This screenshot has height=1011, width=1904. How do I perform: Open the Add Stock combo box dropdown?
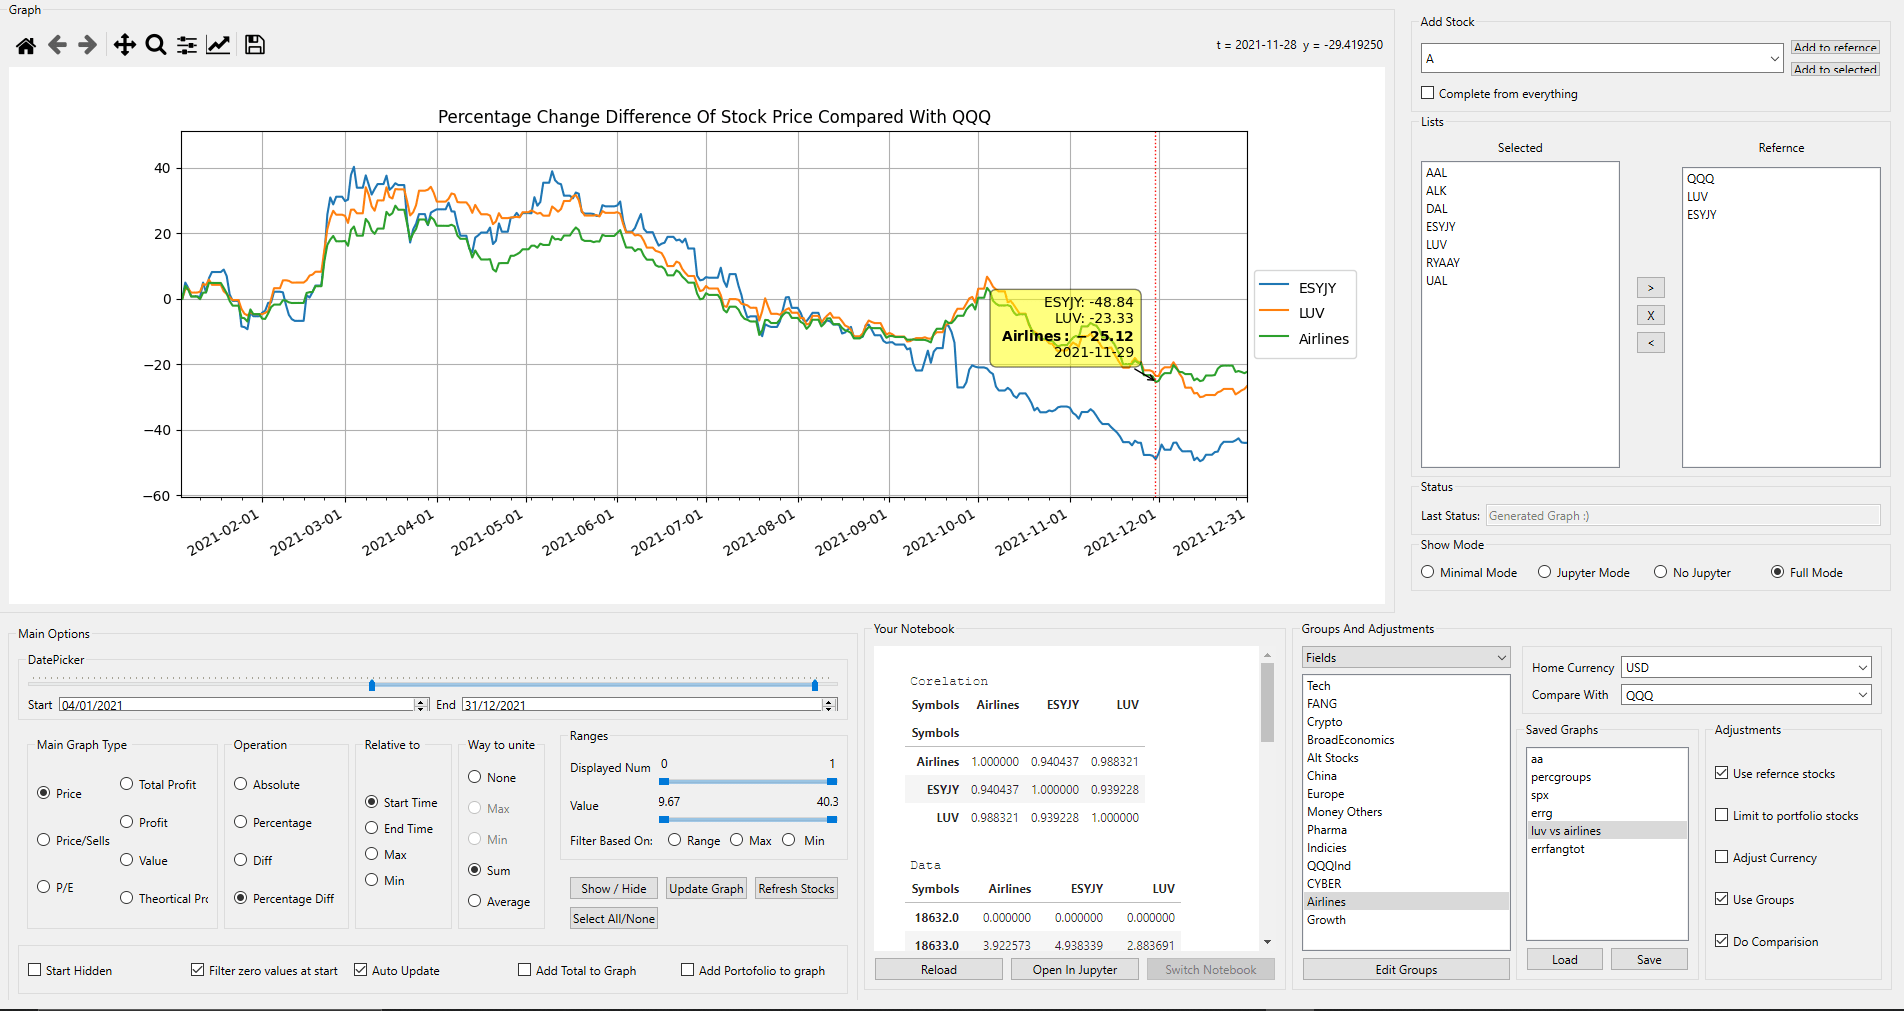pyautogui.click(x=1774, y=58)
